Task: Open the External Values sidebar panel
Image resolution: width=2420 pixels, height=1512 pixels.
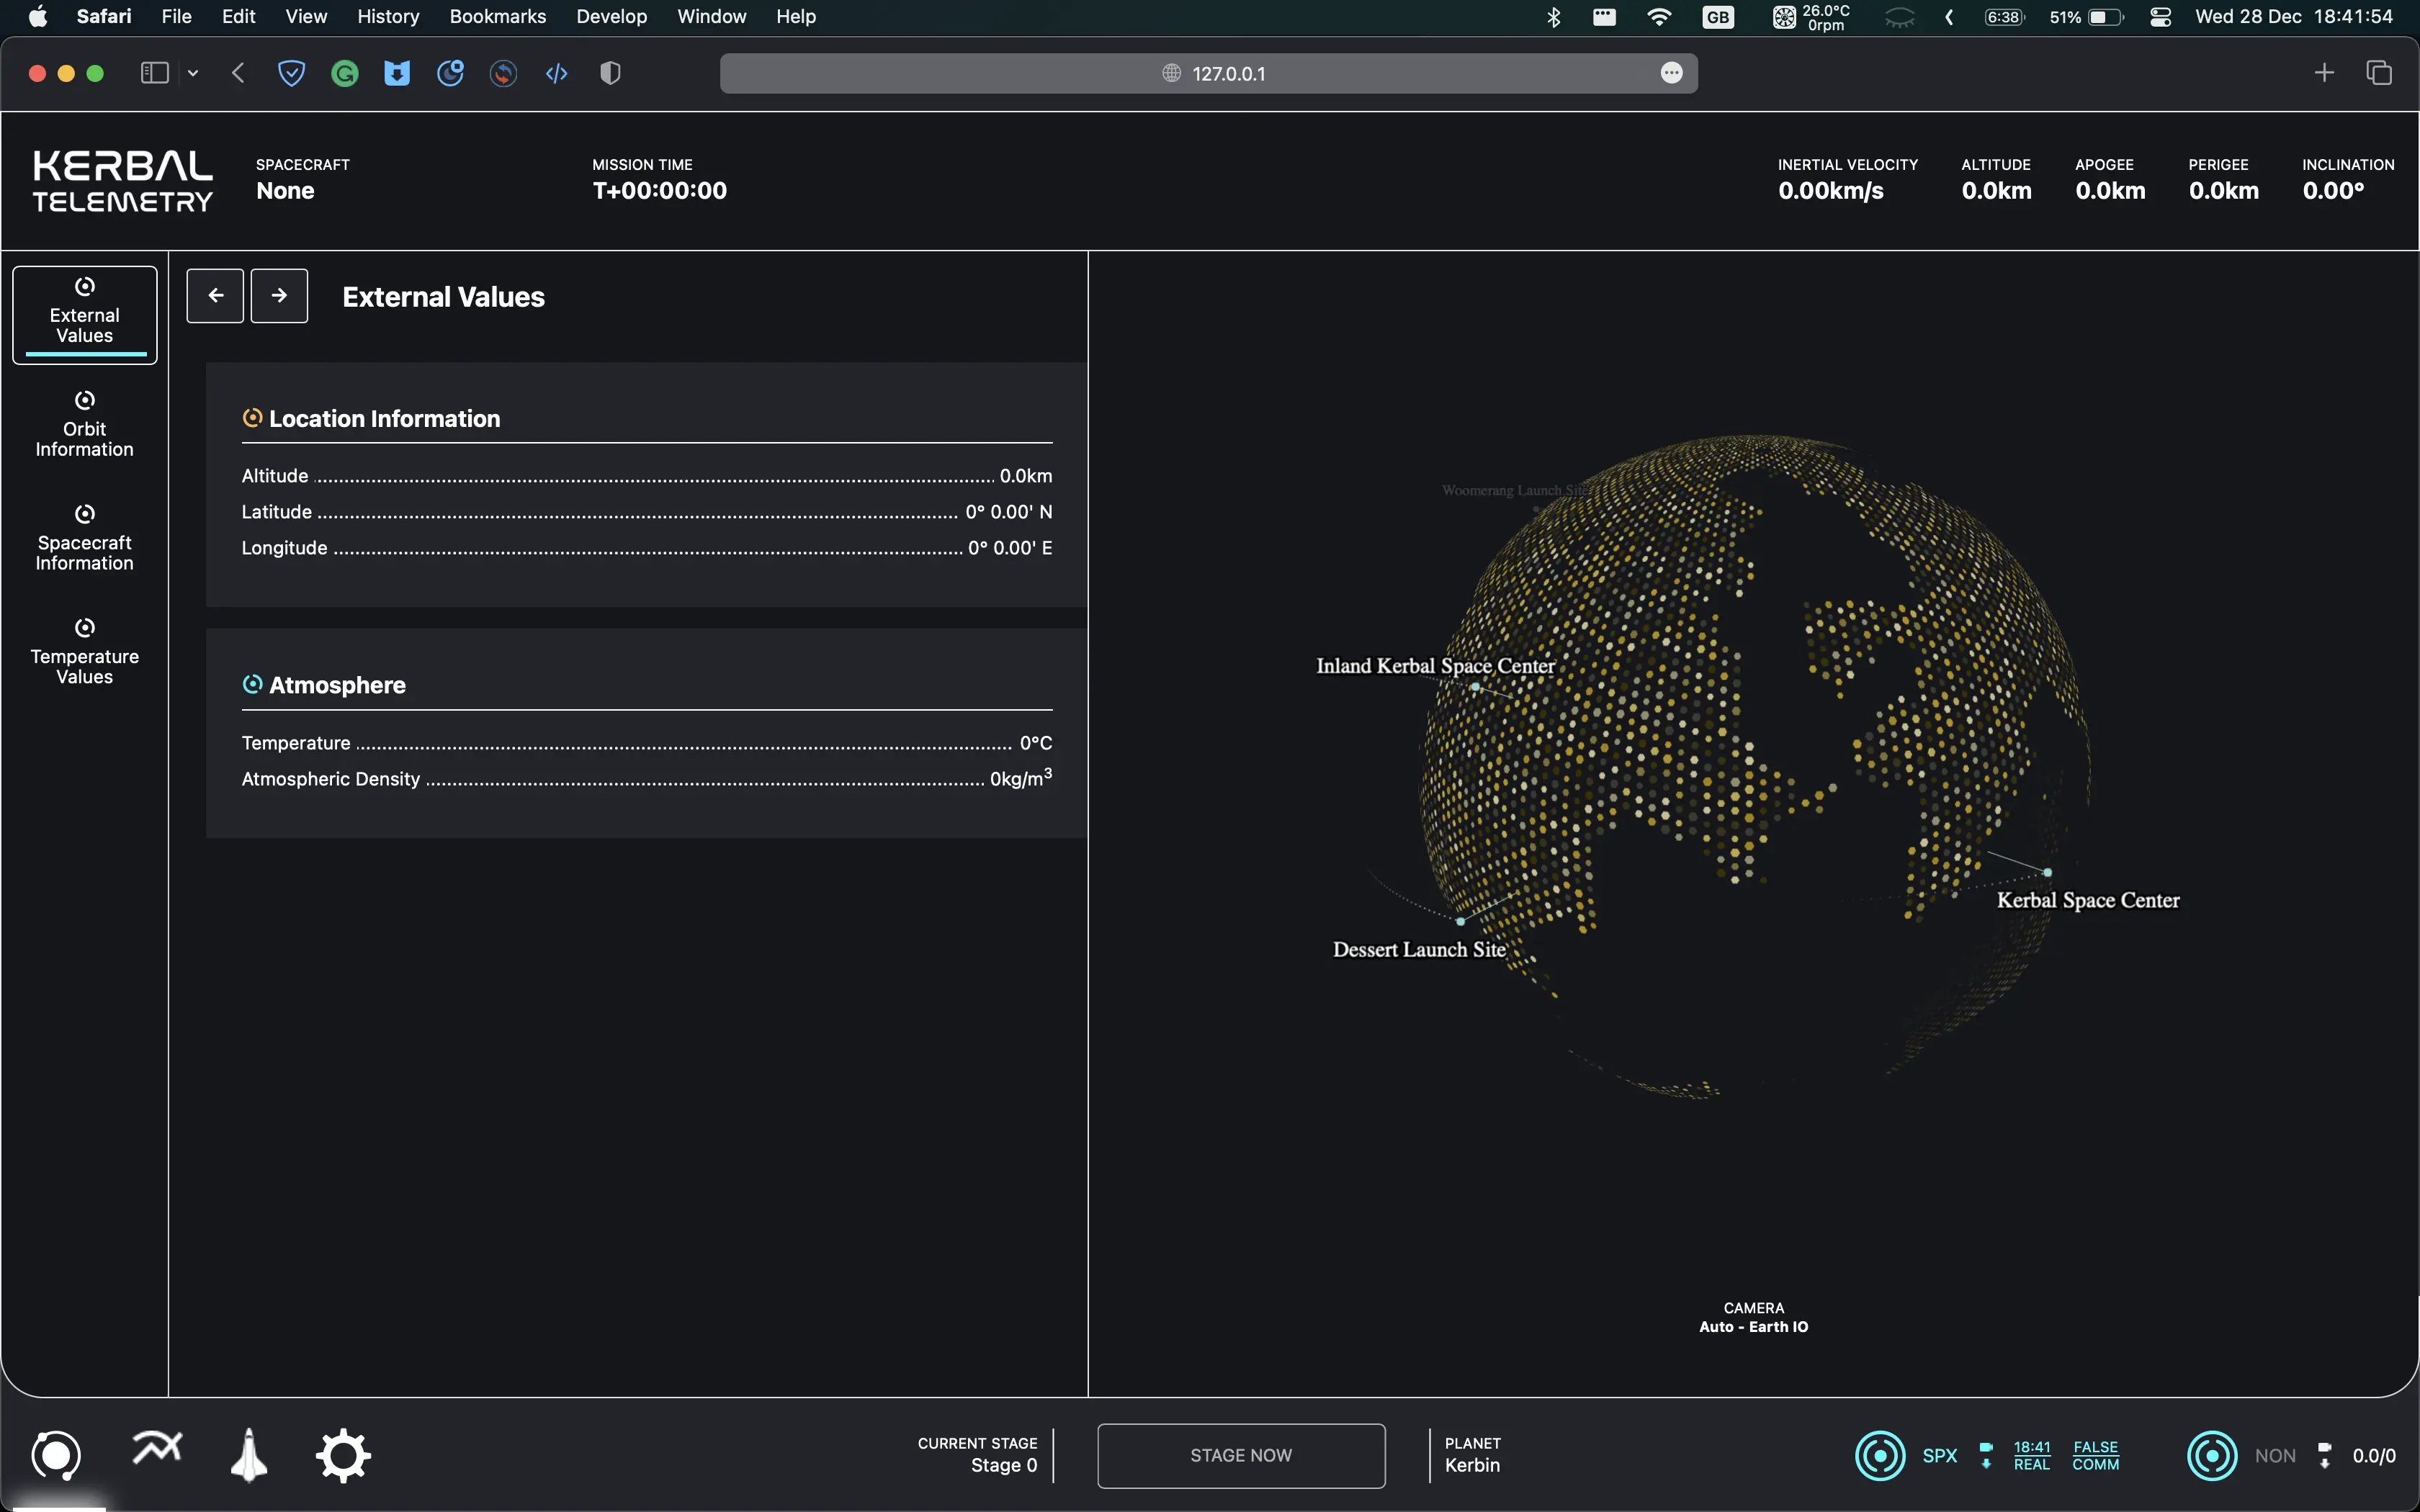Action: click(x=85, y=315)
